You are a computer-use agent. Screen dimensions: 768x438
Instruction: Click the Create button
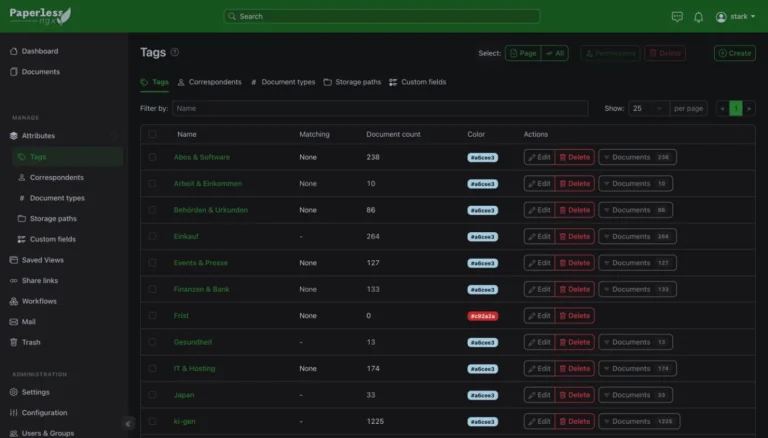[x=735, y=53]
